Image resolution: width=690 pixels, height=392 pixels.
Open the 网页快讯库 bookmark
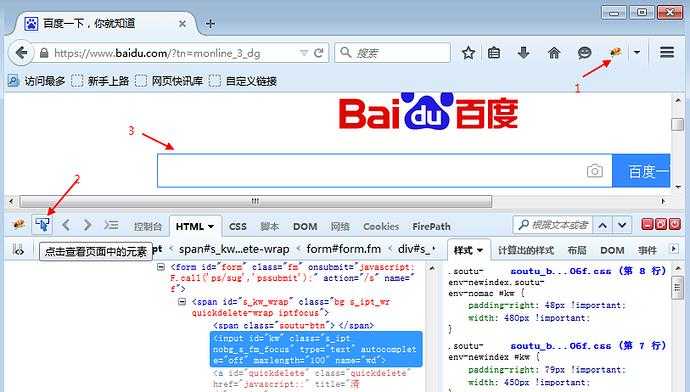(169, 81)
